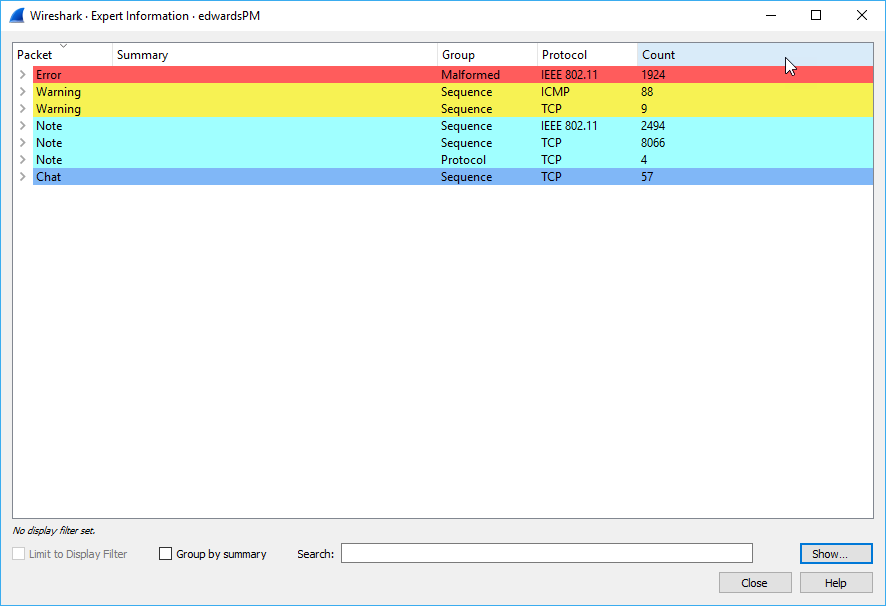Maximize the Expert Information window
The height and width of the screenshot is (606, 886).
(x=816, y=15)
